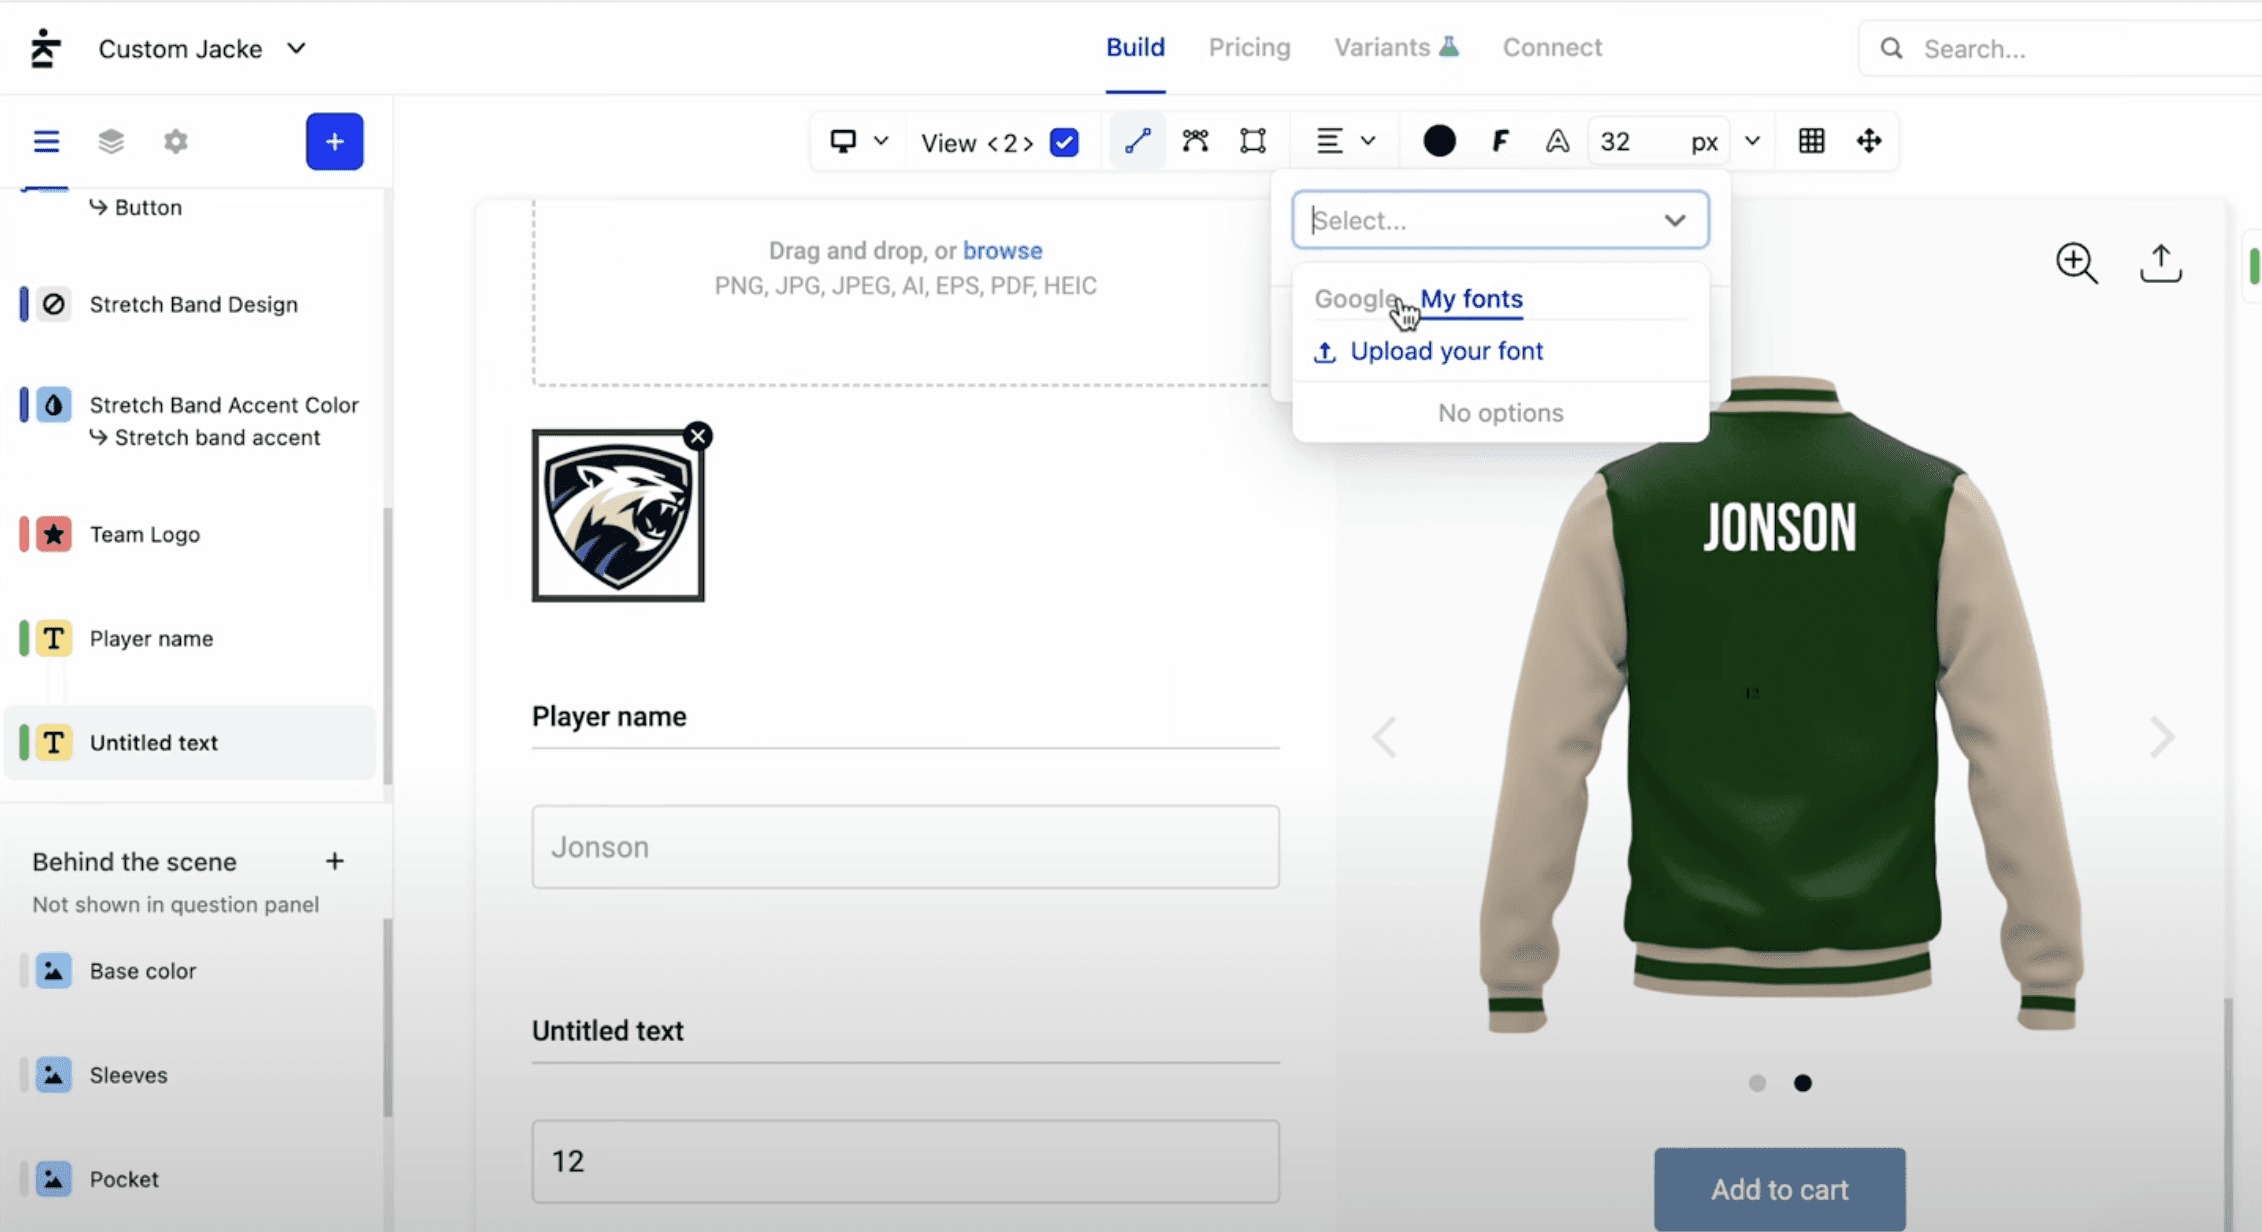Select the Pocket layer
Viewport: 2262px width, 1232px height.
click(124, 1179)
